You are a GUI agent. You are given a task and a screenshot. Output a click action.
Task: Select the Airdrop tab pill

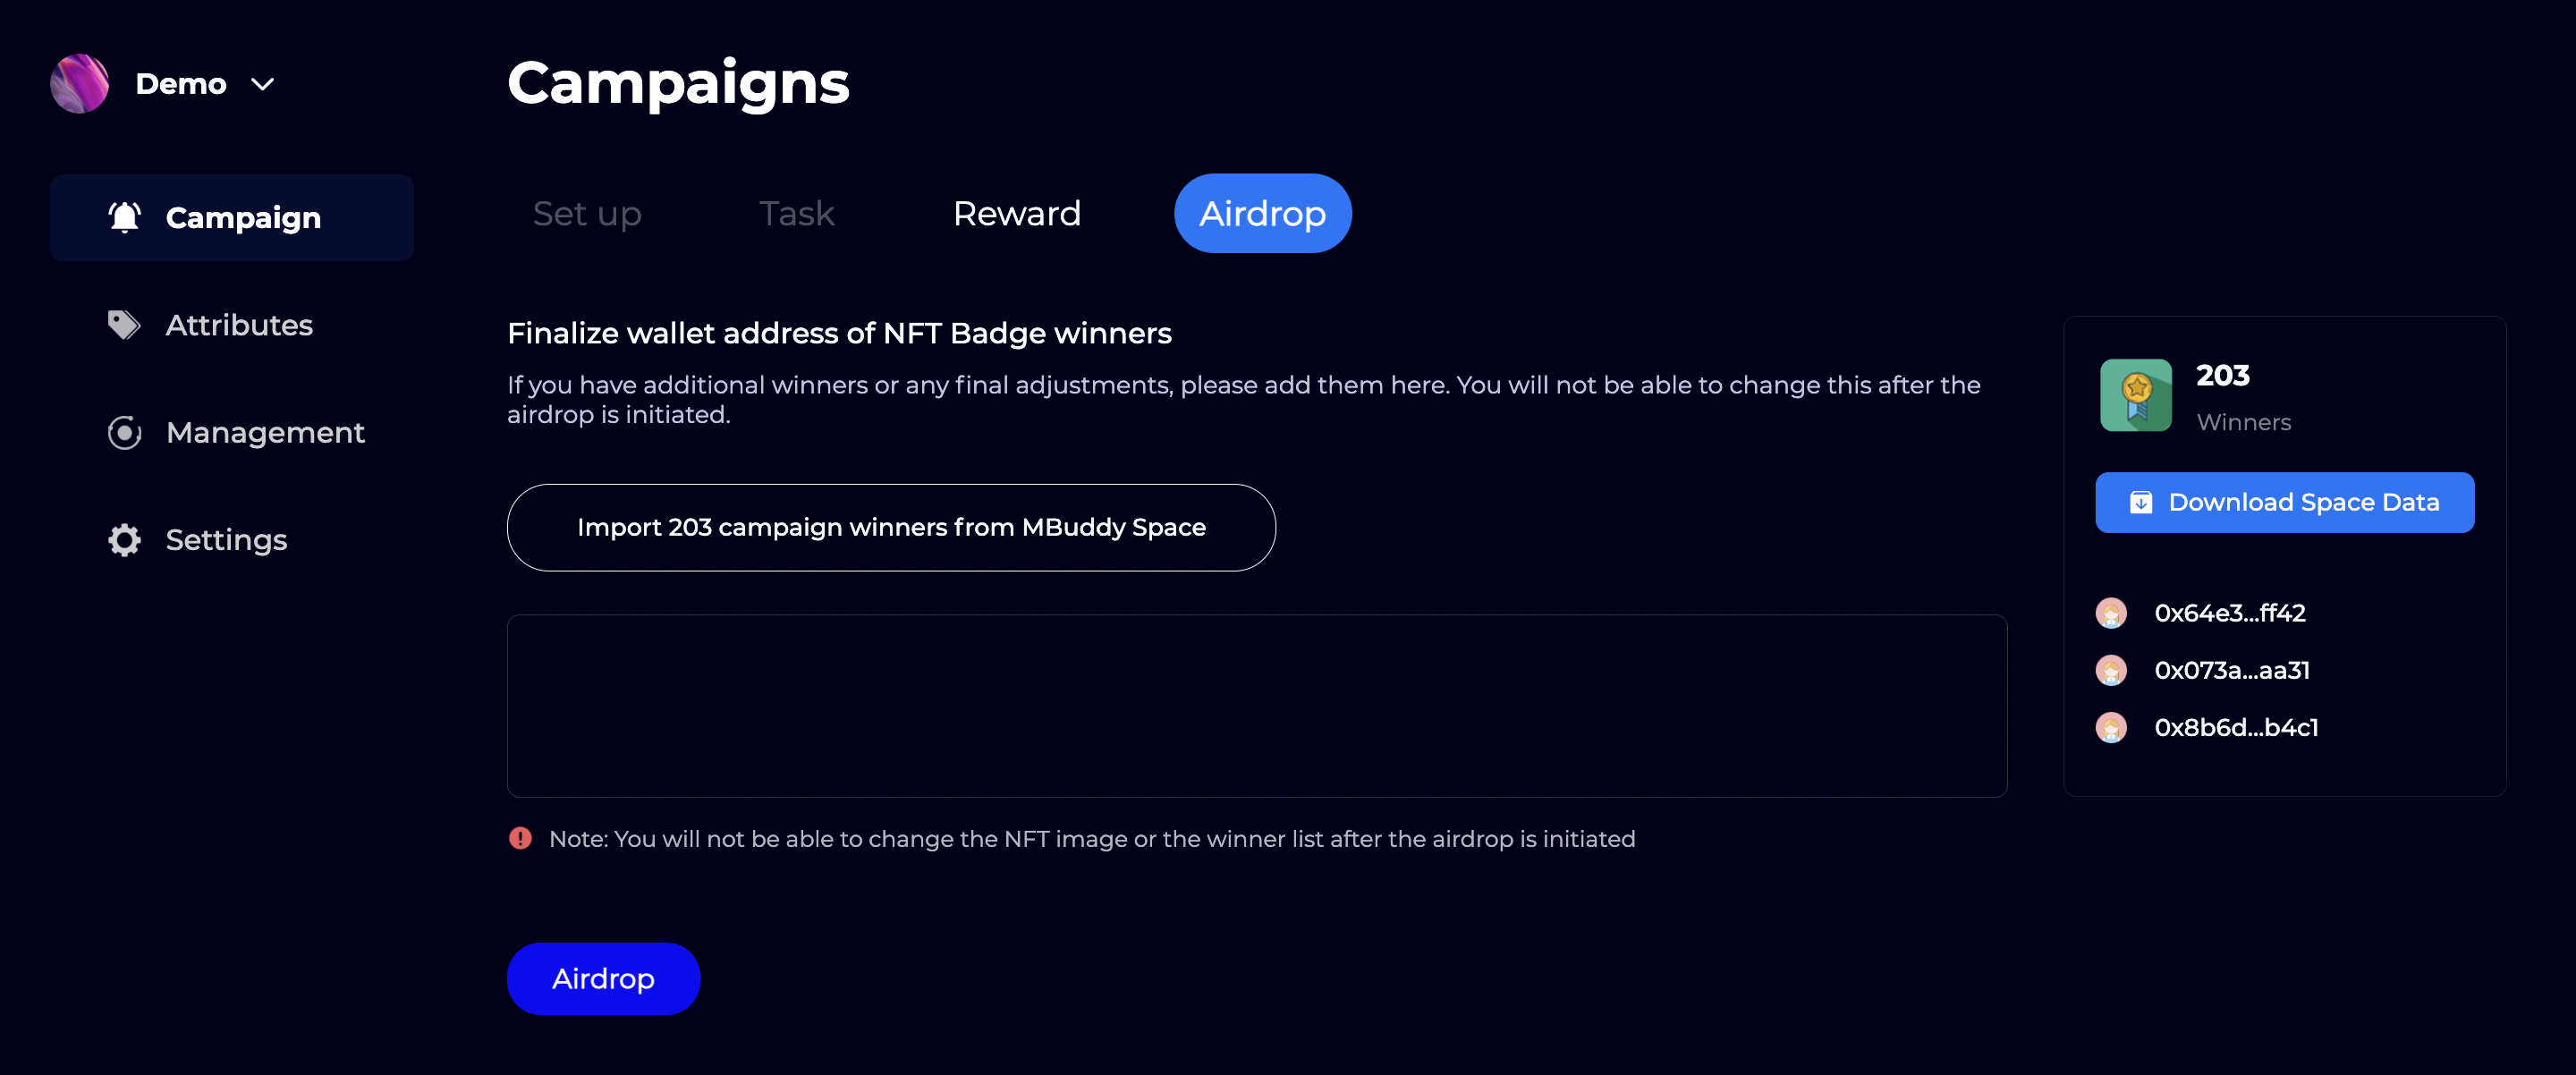(1262, 213)
